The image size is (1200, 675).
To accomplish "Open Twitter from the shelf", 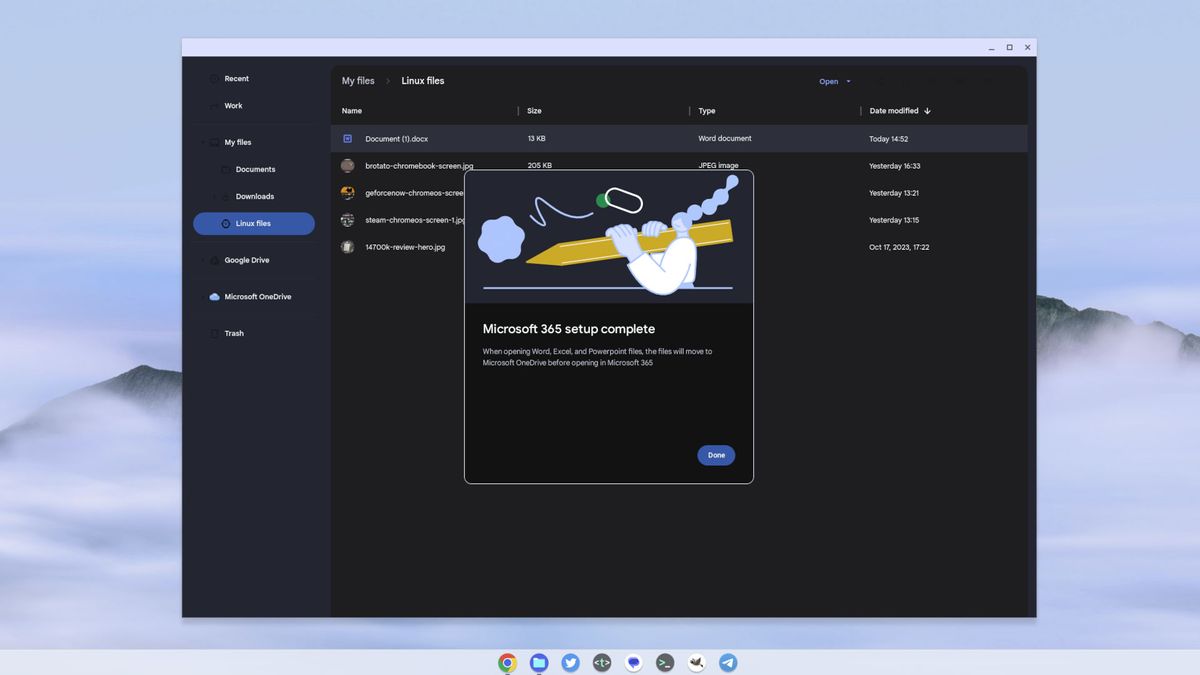I will coord(570,662).
